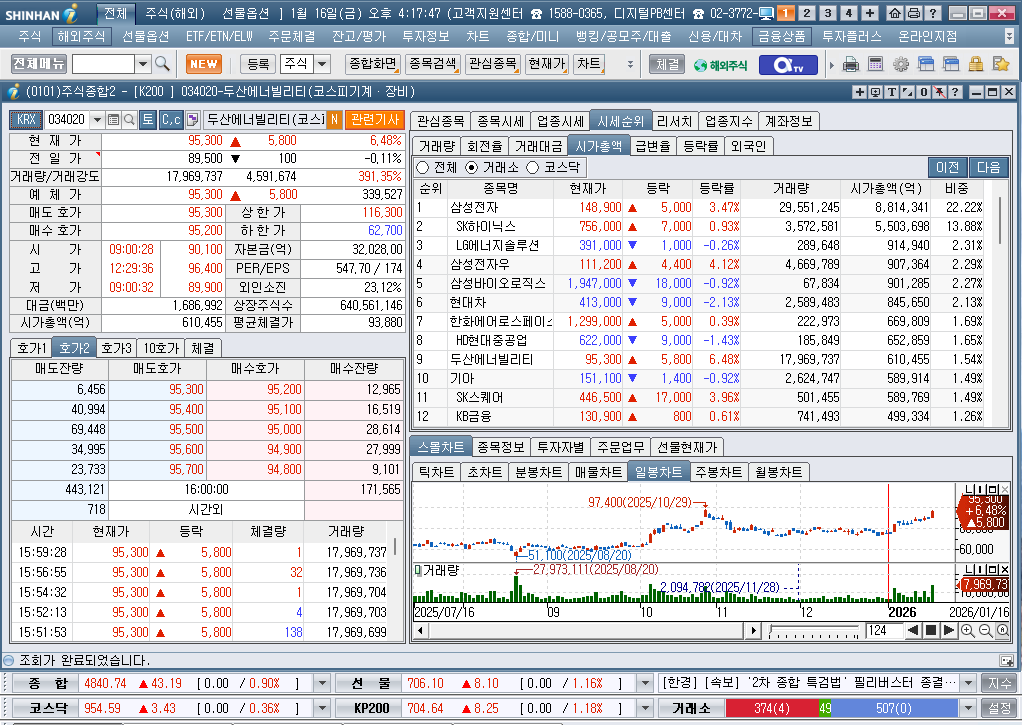Open the stock code 034020 dropdown arrow
The width and height of the screenshot is (1022, 725).
coord(97,120)
